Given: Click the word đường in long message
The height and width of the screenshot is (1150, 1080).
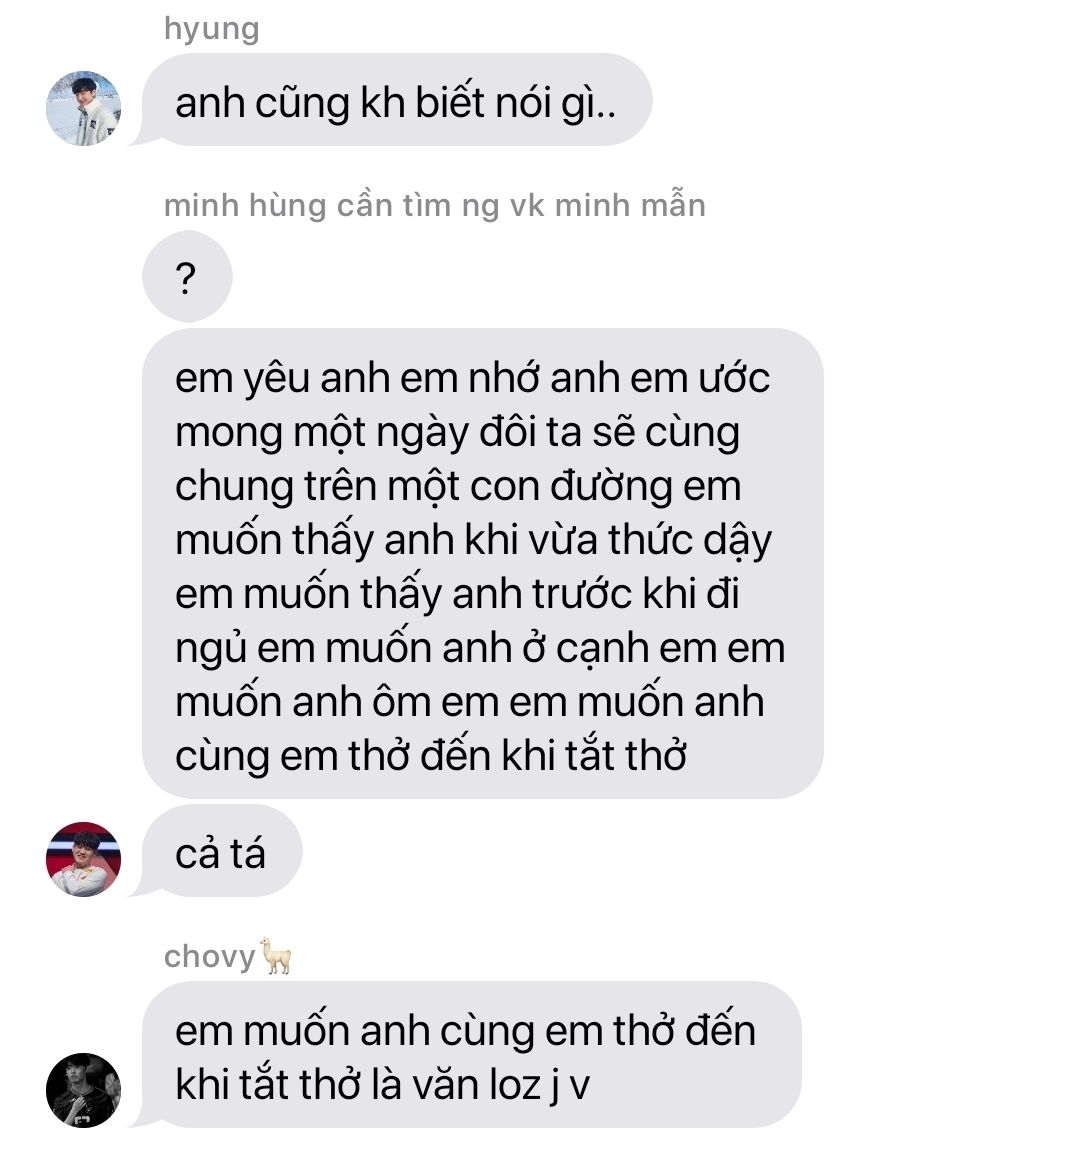Looking at the screenshot, I should [611, 488].
